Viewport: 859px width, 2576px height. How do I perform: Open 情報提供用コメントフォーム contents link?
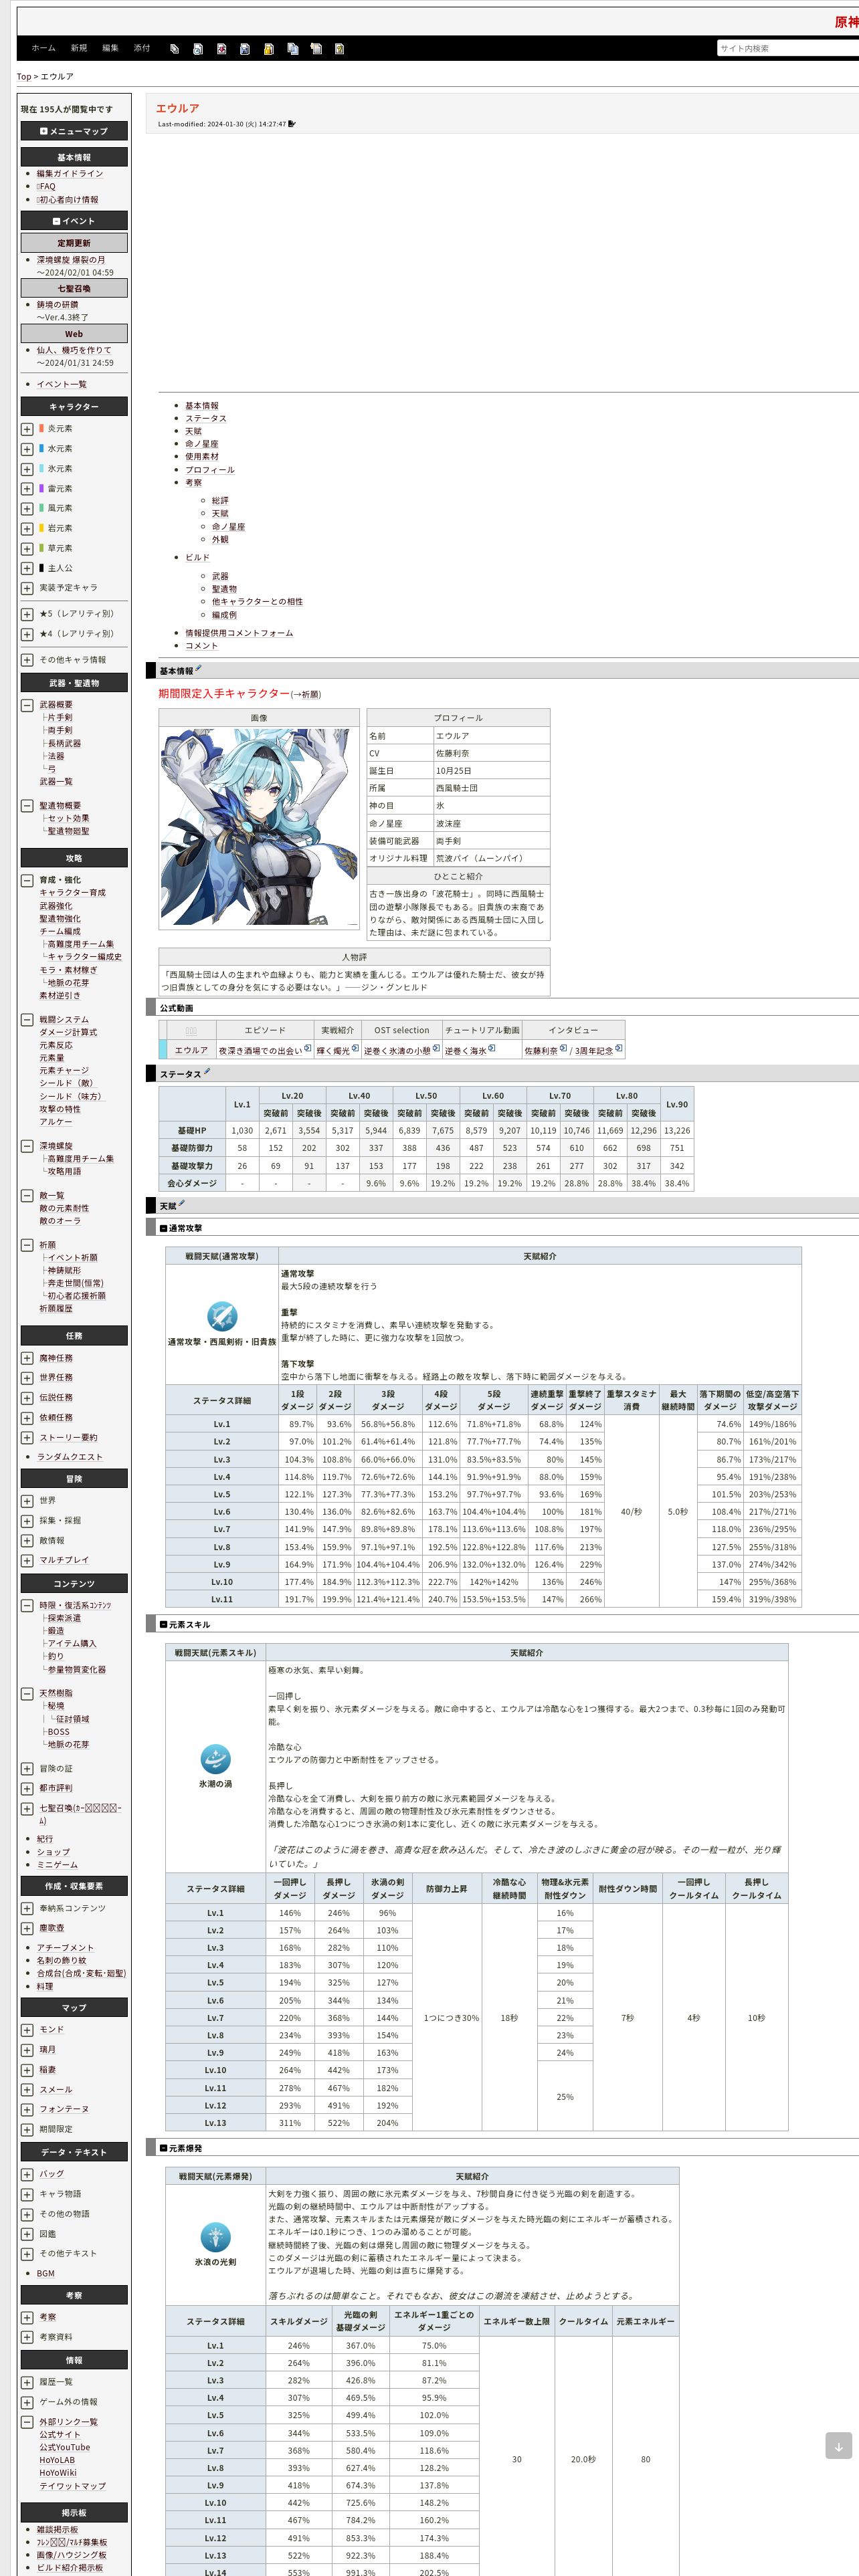pyautogui.click(x=239, y=633)
